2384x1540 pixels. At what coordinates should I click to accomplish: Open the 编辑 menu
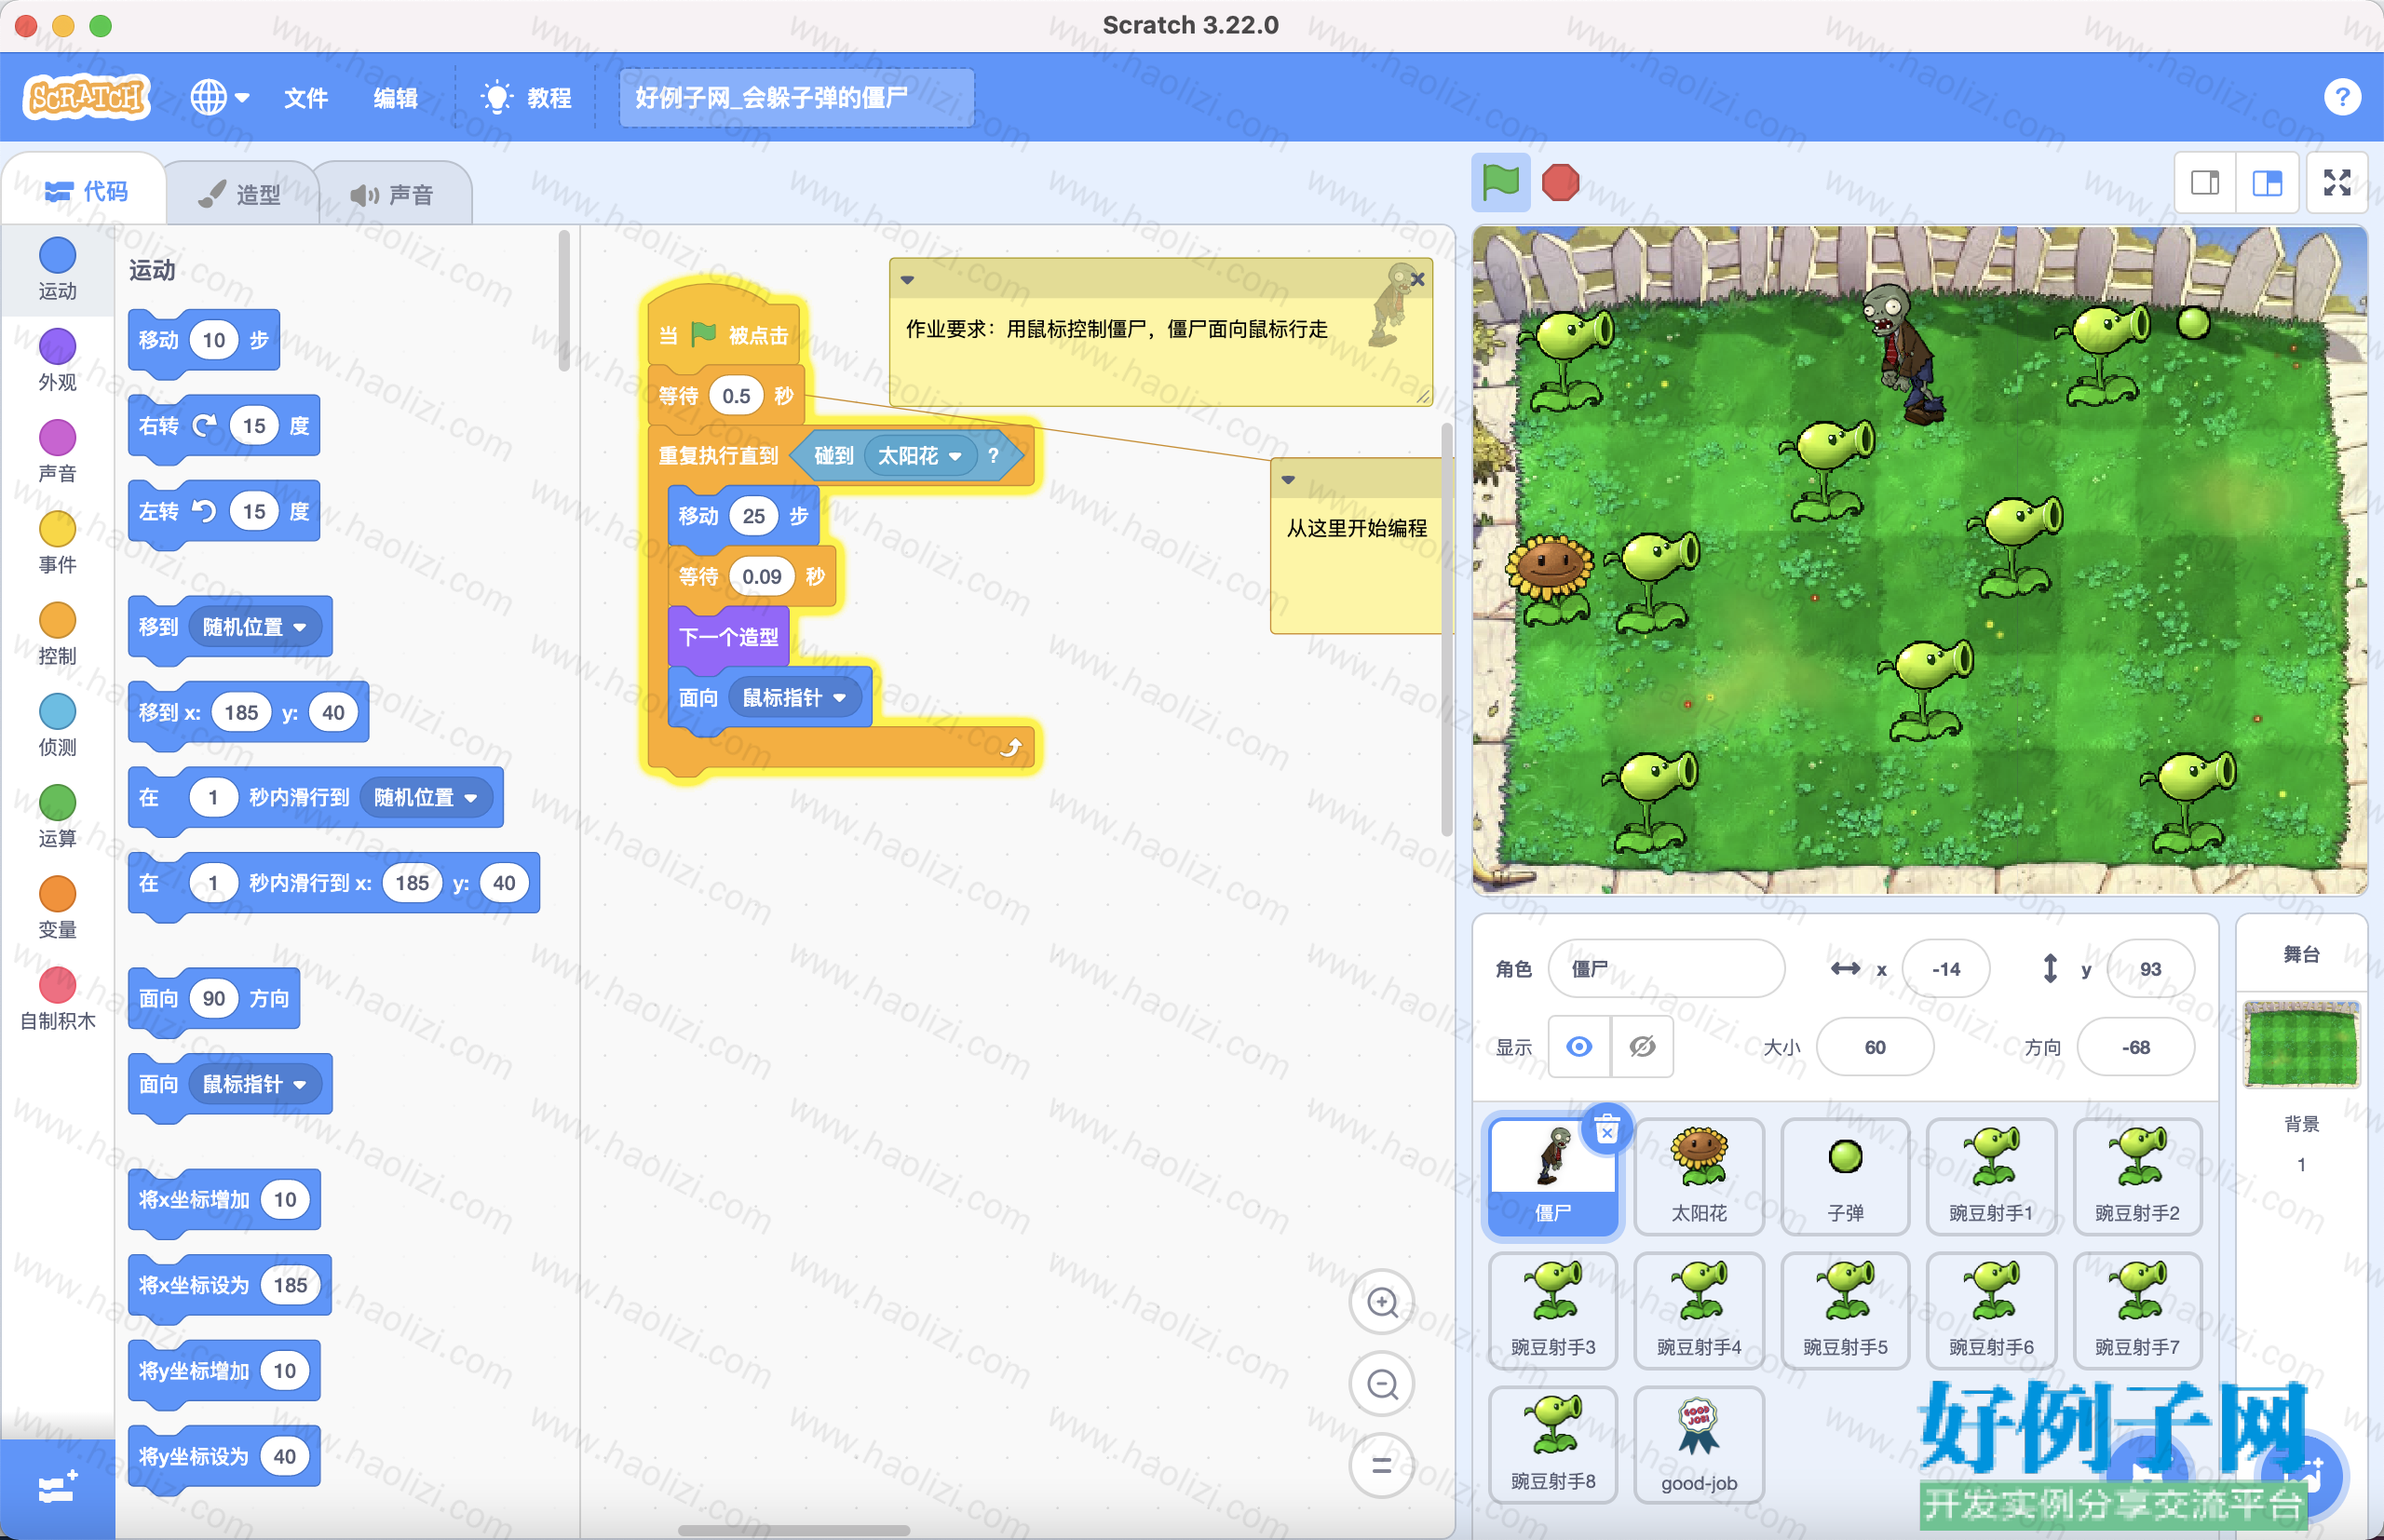coord(396,98)
